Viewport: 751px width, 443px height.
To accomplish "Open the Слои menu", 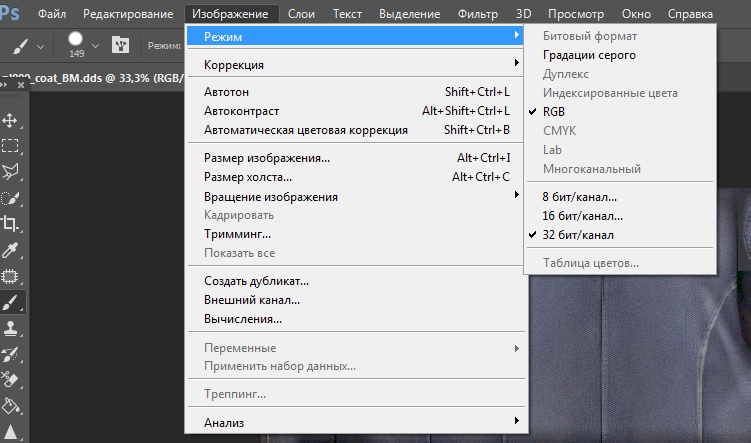I will (301, 14).
